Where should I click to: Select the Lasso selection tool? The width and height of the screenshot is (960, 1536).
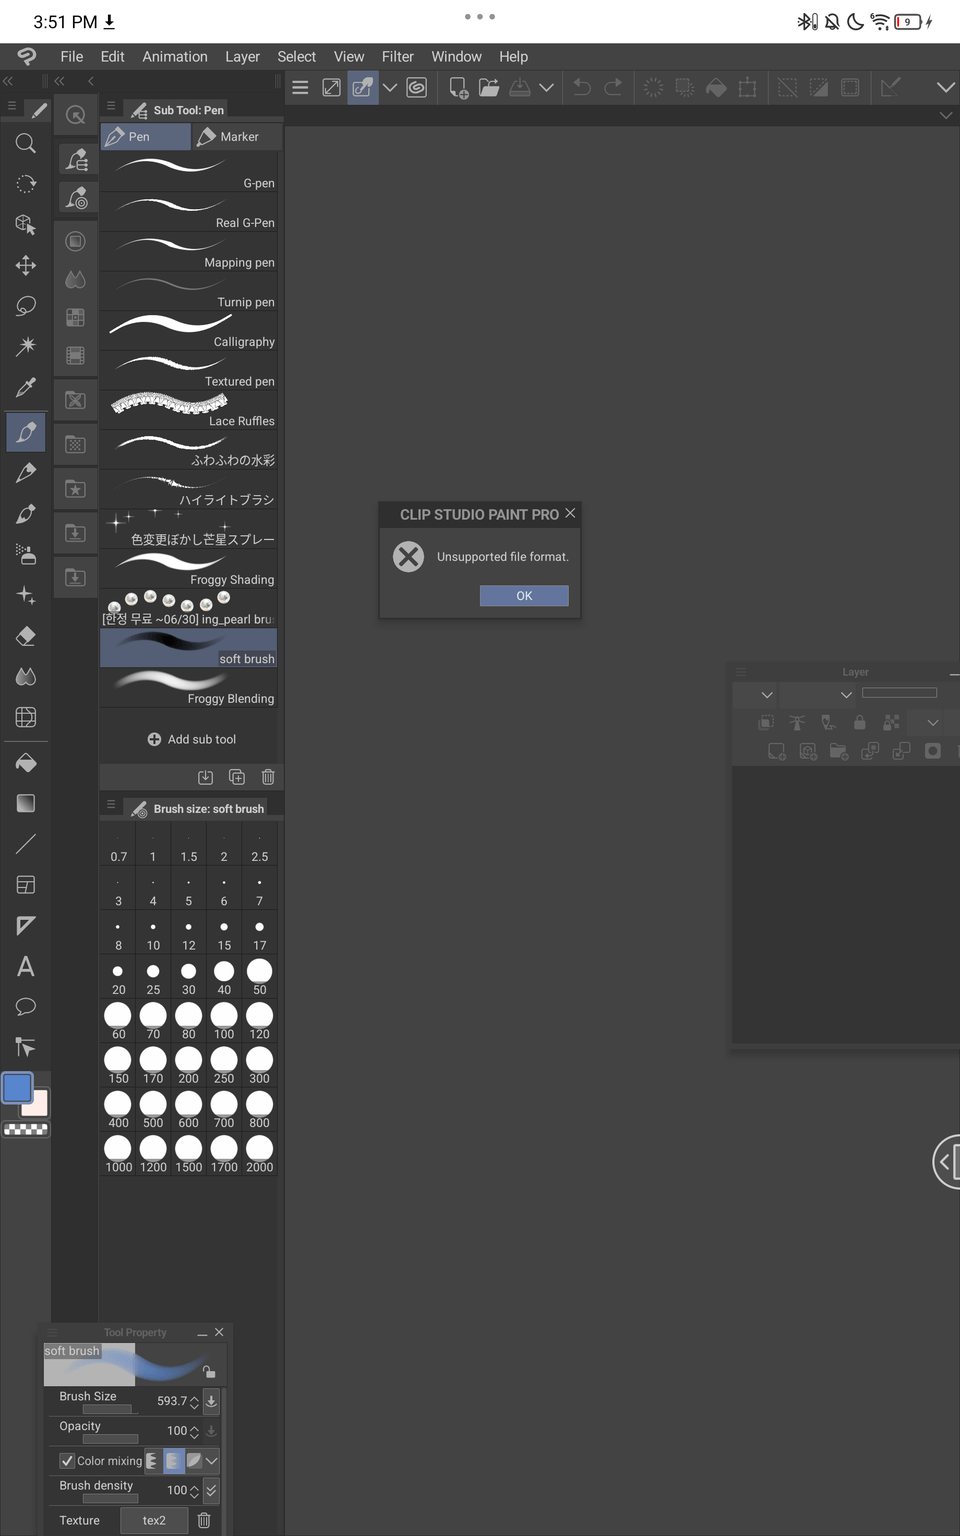26,305
